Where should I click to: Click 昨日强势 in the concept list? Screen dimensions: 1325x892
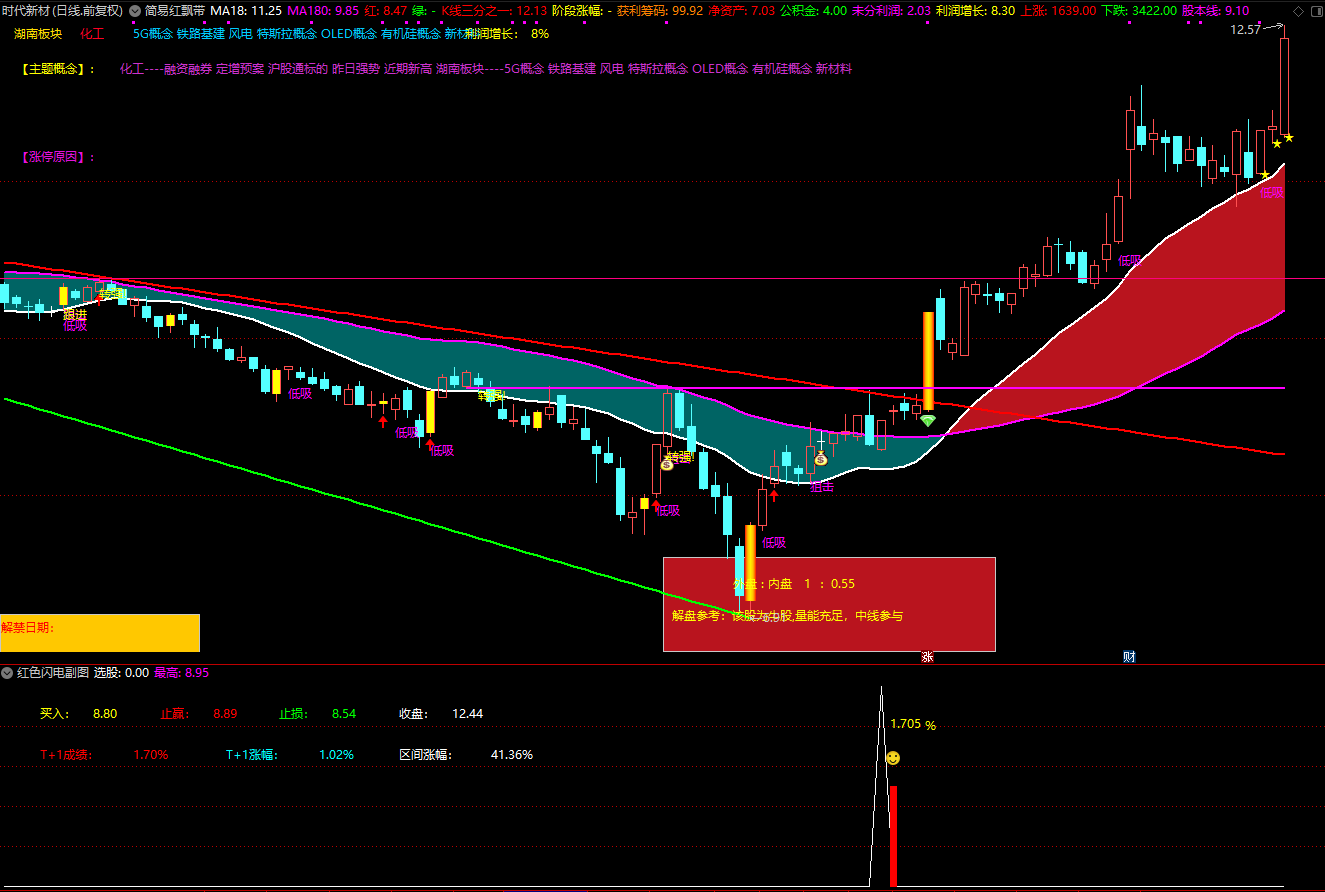click(x=356, y=69)
